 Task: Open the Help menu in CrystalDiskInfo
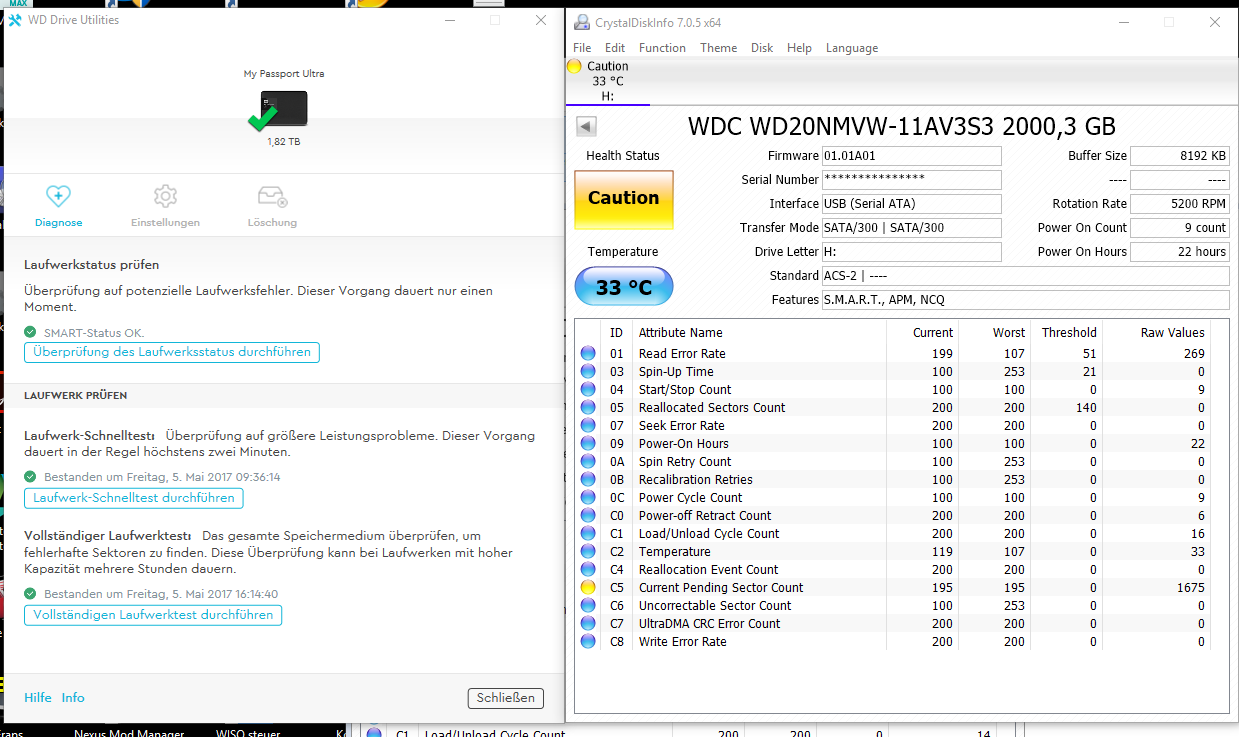click(799, 48)
